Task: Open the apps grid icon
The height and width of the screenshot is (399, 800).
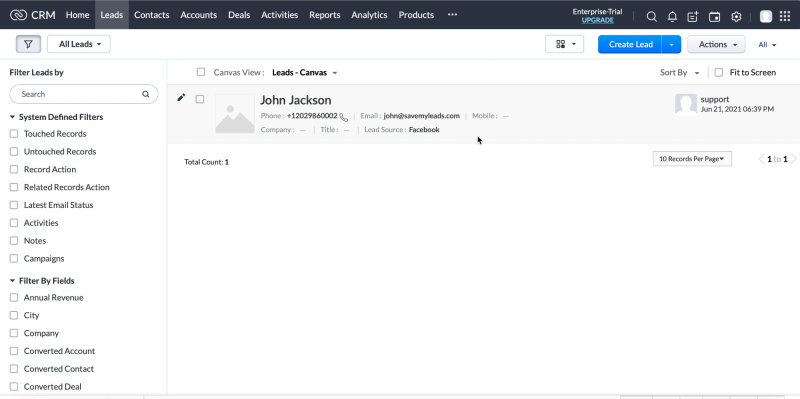Action: (x=785, y=16)
